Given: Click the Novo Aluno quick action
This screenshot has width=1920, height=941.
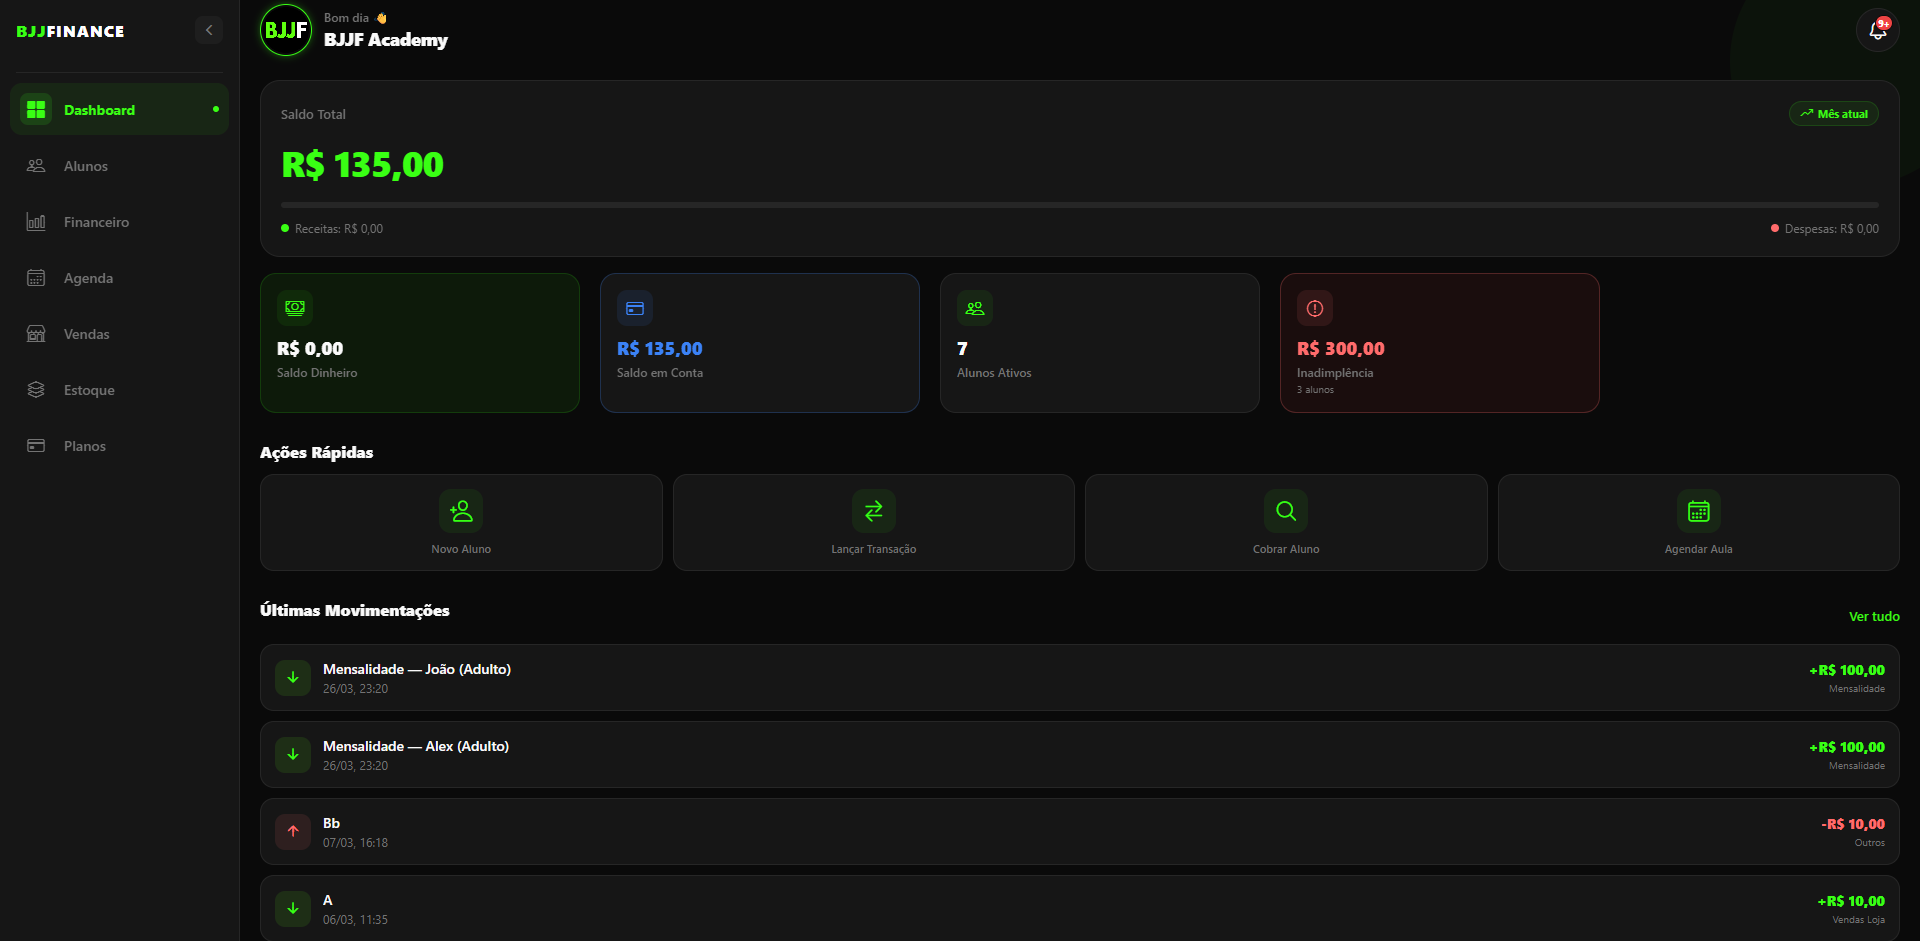Looking at the screenshot, I should coord(461,522).
